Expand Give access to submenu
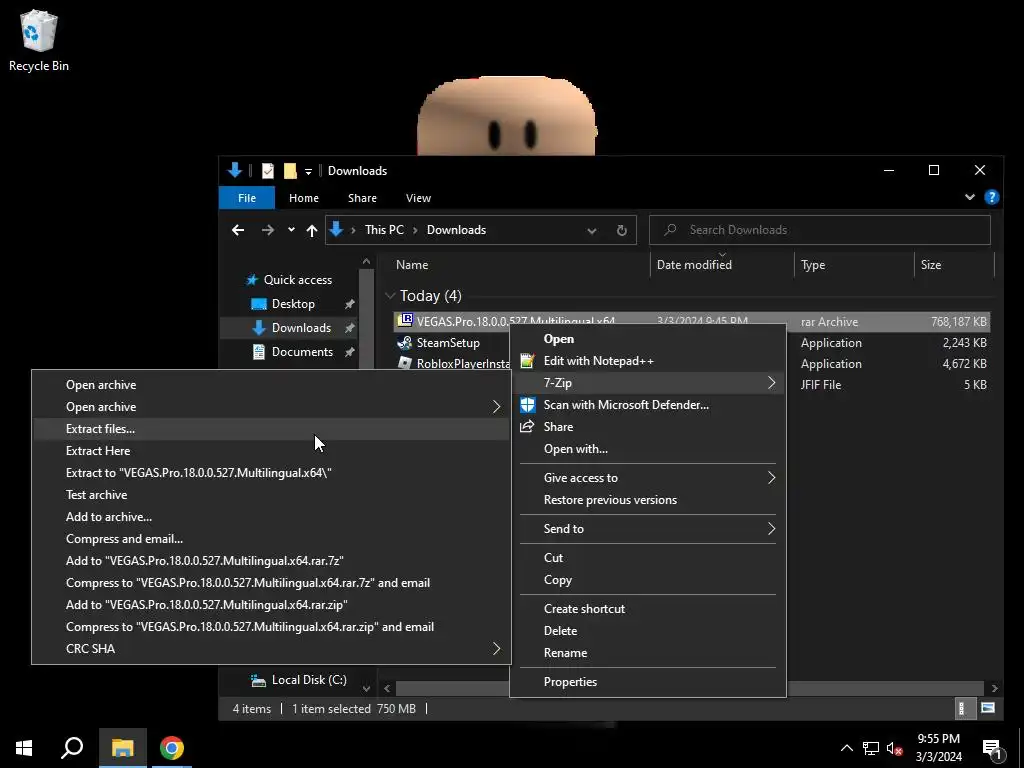The image size is (1024, 768). tap(648, 478)
